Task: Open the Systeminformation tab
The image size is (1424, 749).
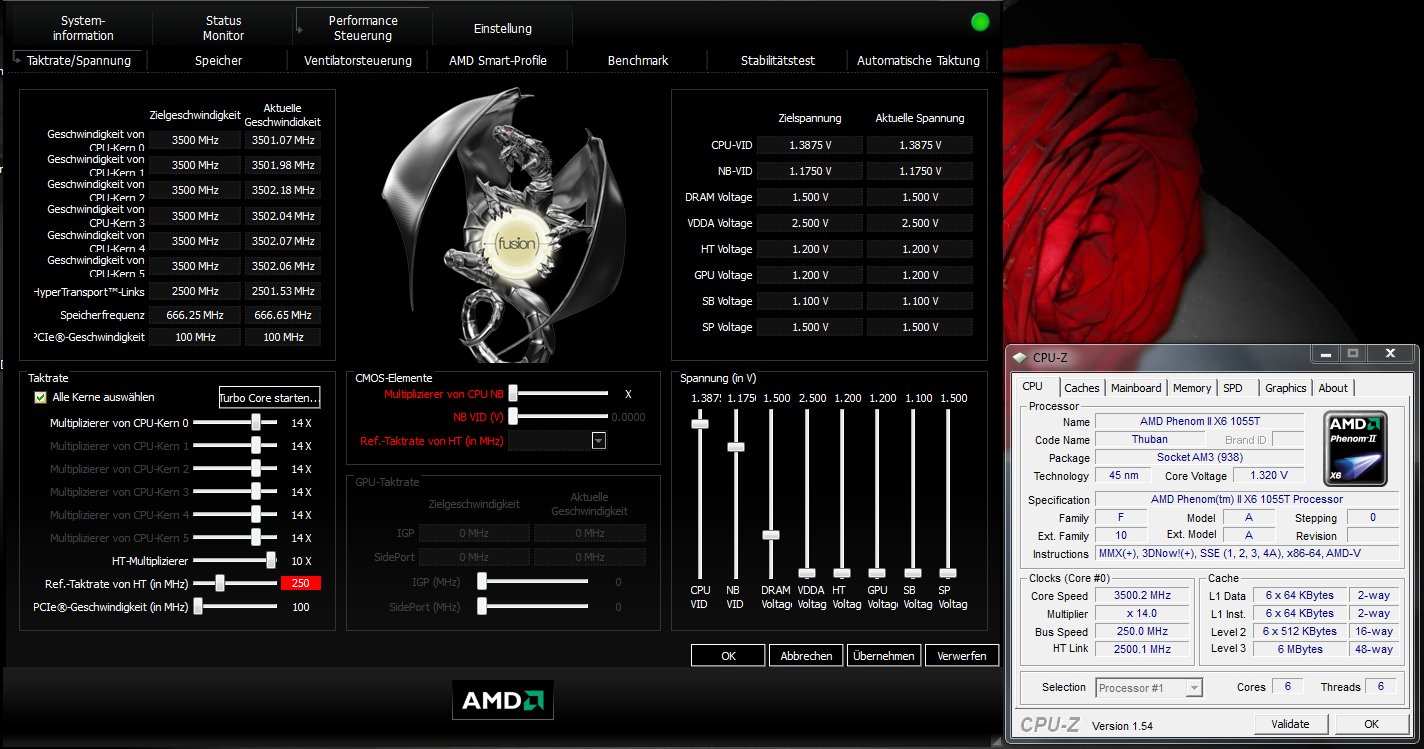Action: [x=83, y=28]
